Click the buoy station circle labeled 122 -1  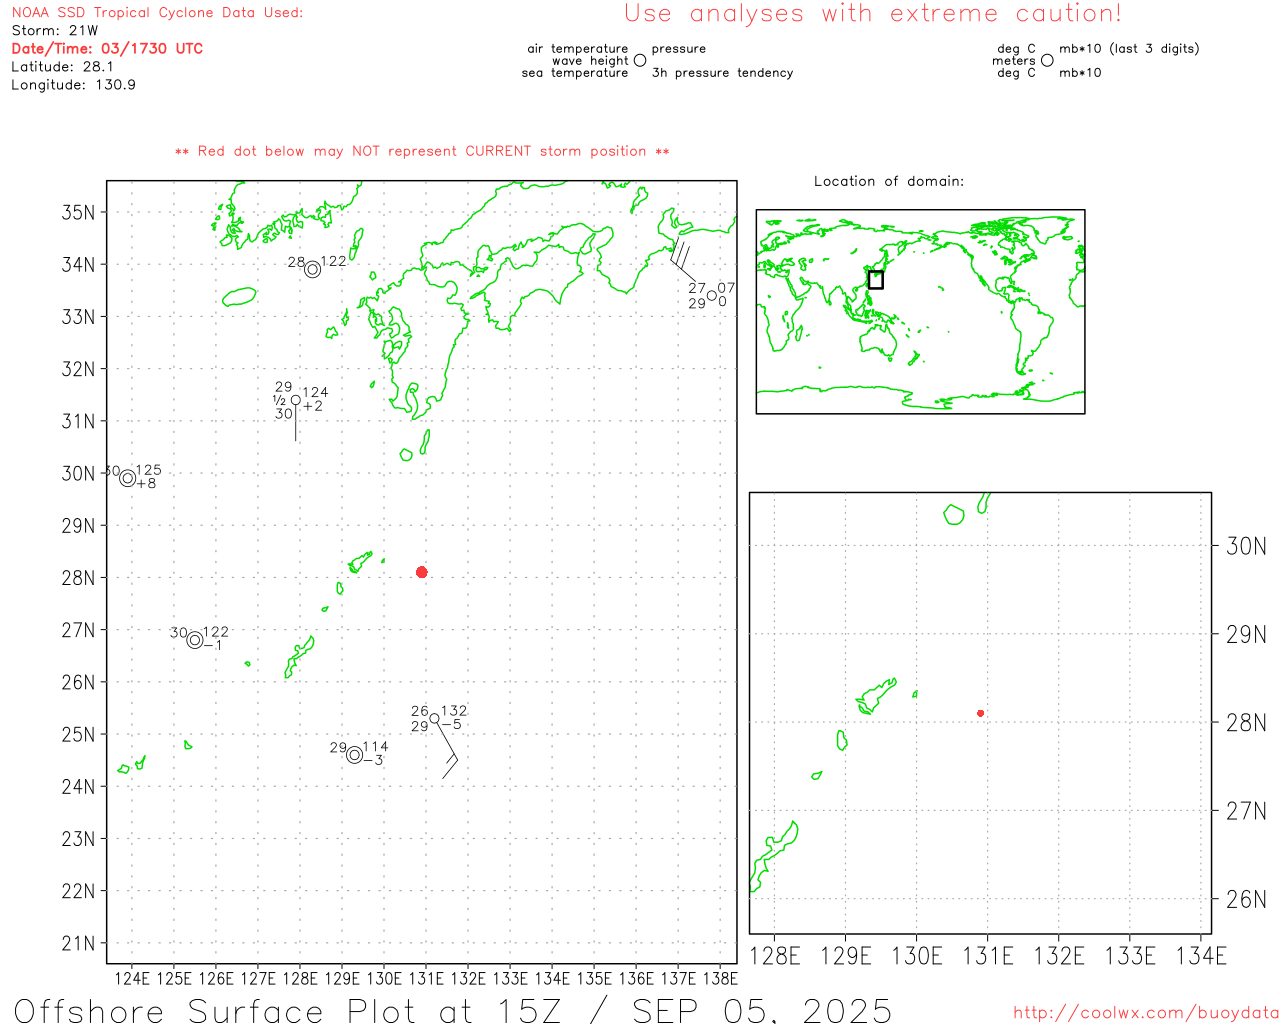pos(195,640)
